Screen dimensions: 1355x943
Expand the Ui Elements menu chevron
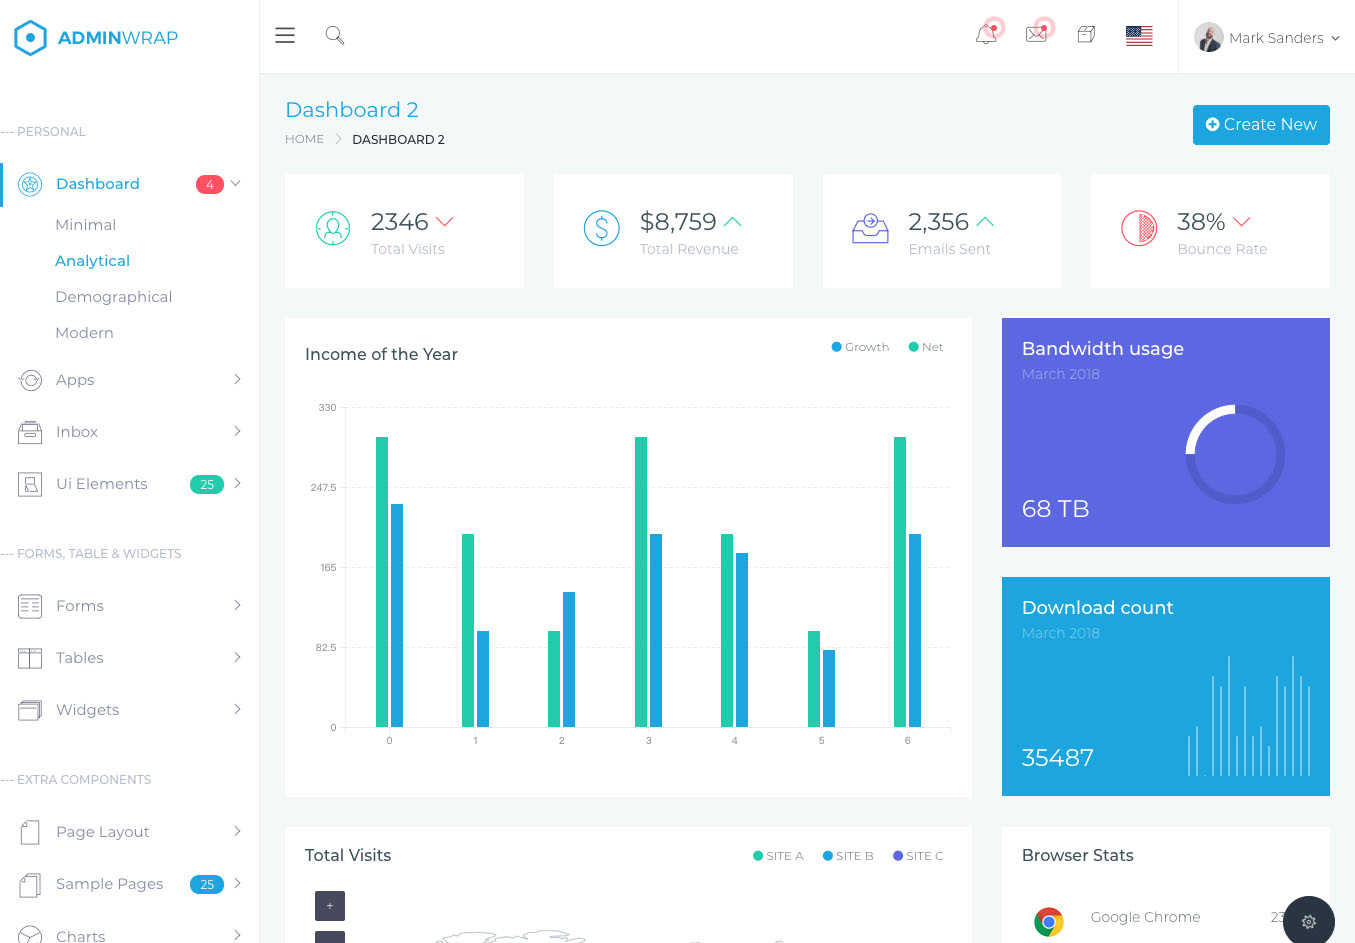237,483
